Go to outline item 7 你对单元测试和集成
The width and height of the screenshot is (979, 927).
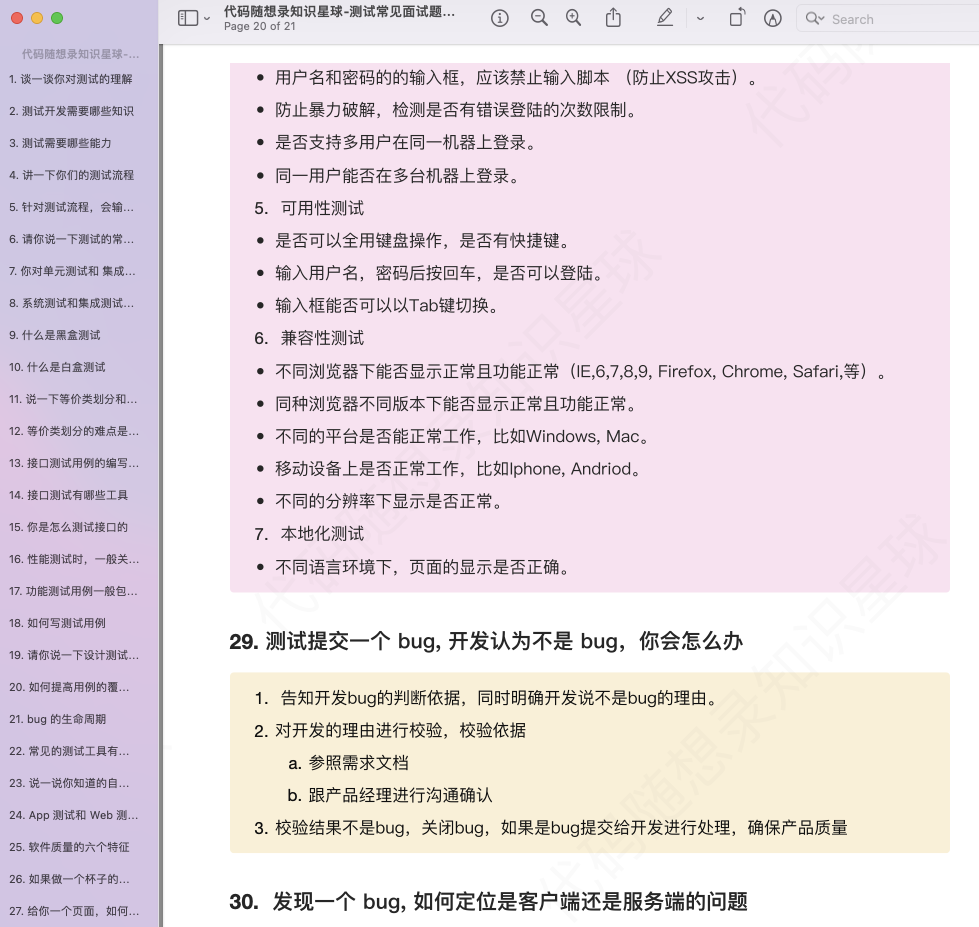pyautogui.click(x=72, y=271)
